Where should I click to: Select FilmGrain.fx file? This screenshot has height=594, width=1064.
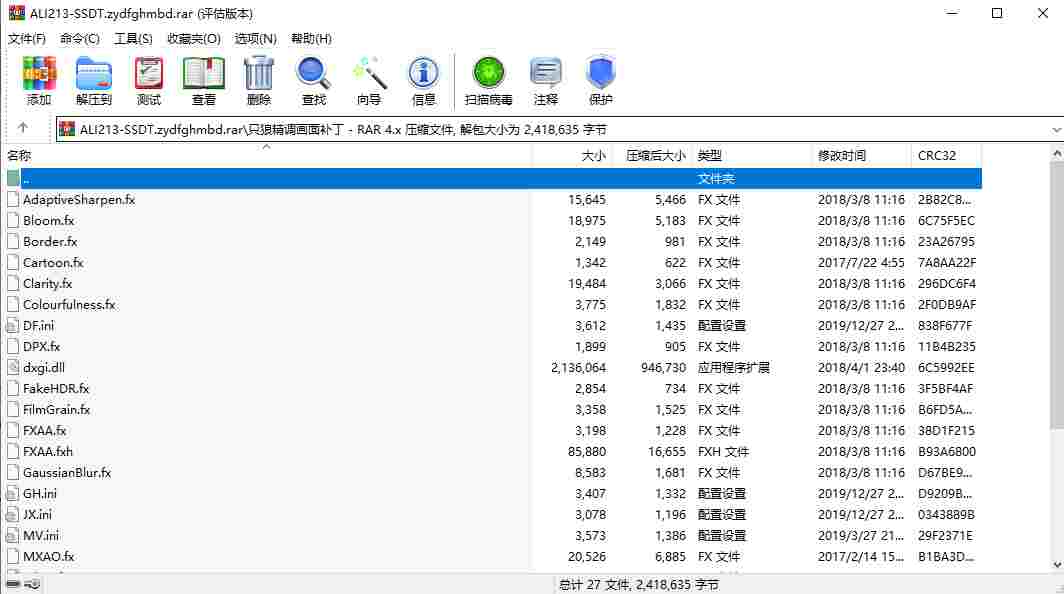56,409
